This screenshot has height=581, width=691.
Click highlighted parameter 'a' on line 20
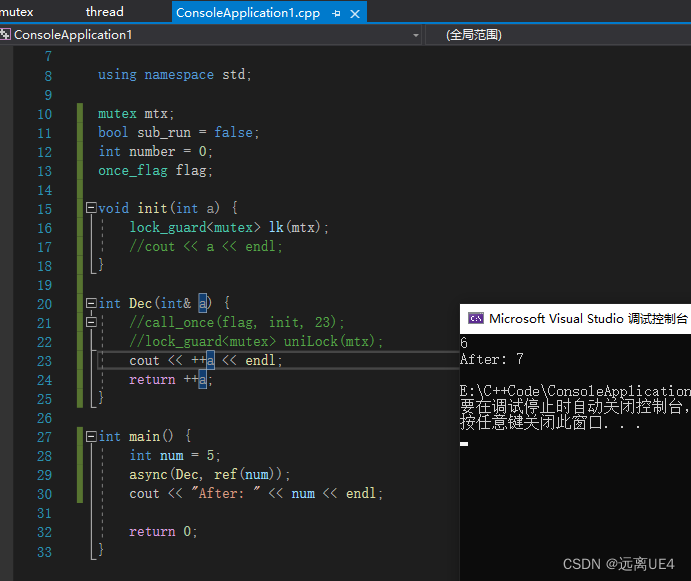[x=202, y=303]
